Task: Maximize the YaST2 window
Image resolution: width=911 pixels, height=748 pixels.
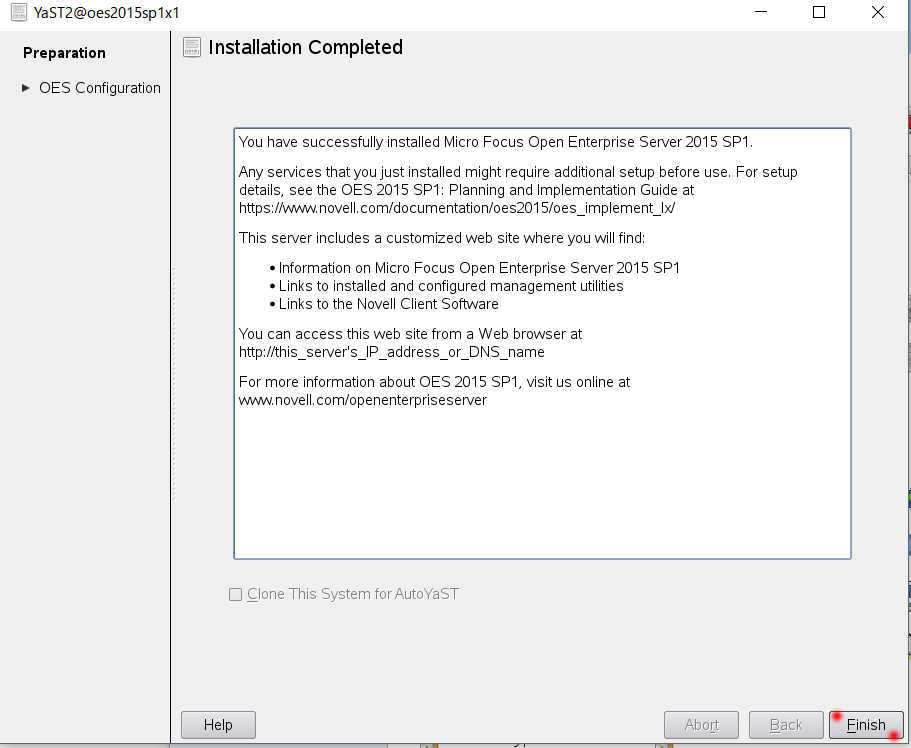Action: click(x=819, y=12)
